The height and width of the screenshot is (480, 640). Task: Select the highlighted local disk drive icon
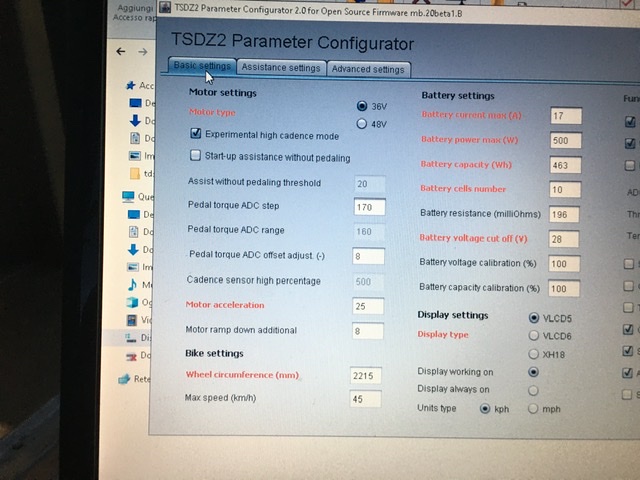[131, 338]
